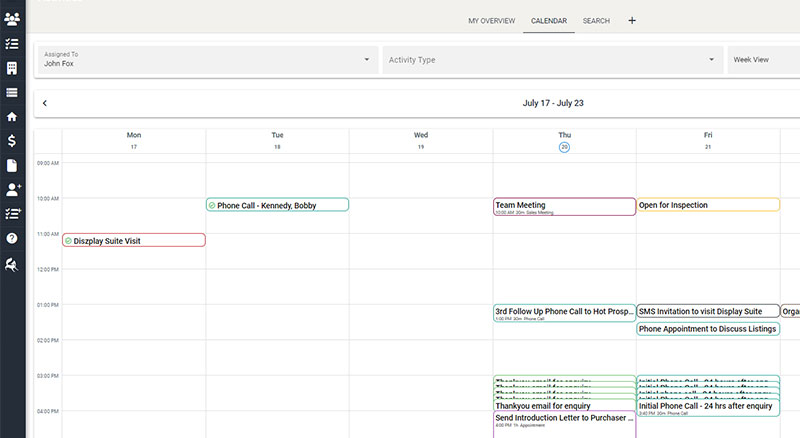The width and height of the screenshot is (800, 438).
Task: Open the checklist settings icon in sidebar
Action: tap(13, 213)
